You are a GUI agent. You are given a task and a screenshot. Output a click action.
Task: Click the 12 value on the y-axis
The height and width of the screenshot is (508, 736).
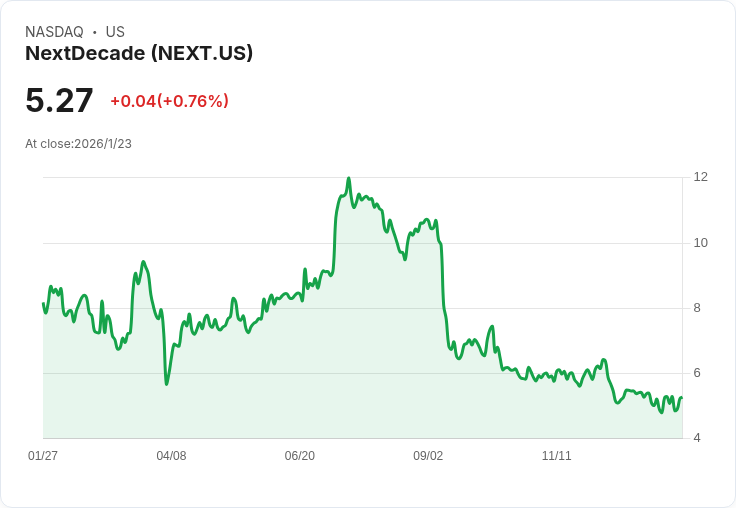pyautogui.click(x=700, y=177)
